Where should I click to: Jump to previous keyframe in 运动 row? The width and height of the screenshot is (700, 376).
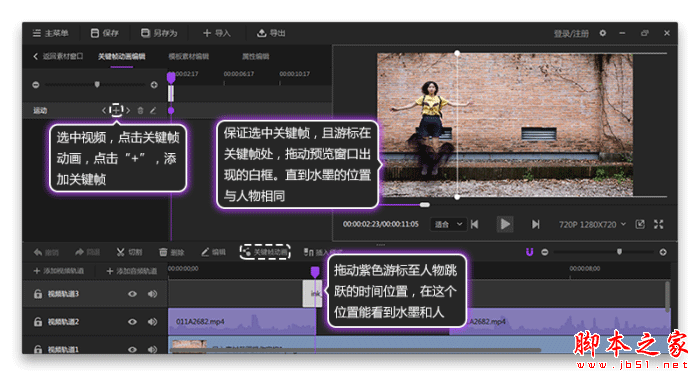click(104, 110)
